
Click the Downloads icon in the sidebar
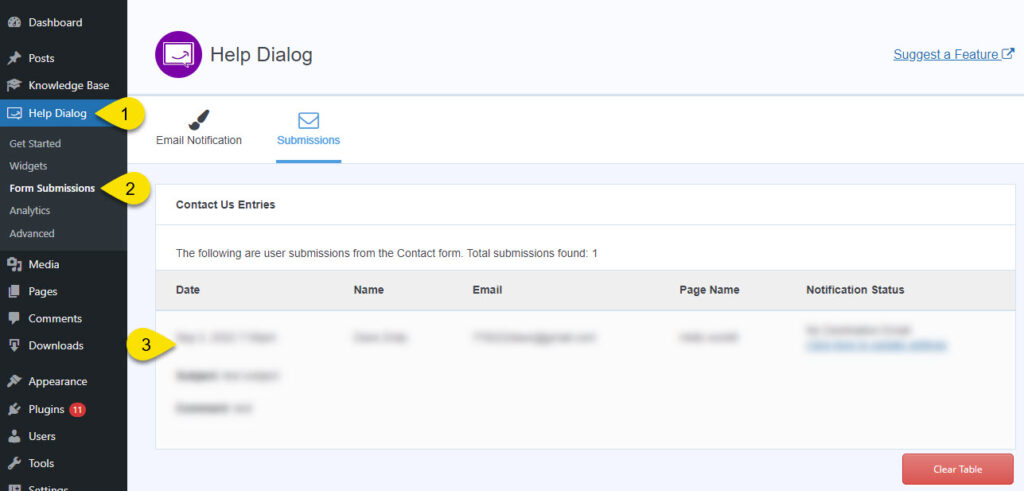pyautogui.click(x=14, y=345)
